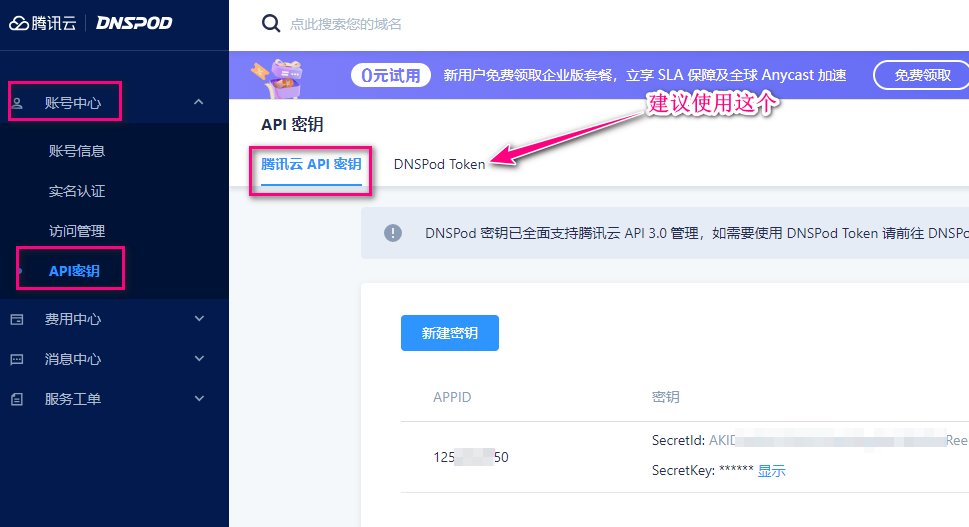Open 账号信息 page
The height and width of the screenshot is (527, 969).
pos(77,151)
